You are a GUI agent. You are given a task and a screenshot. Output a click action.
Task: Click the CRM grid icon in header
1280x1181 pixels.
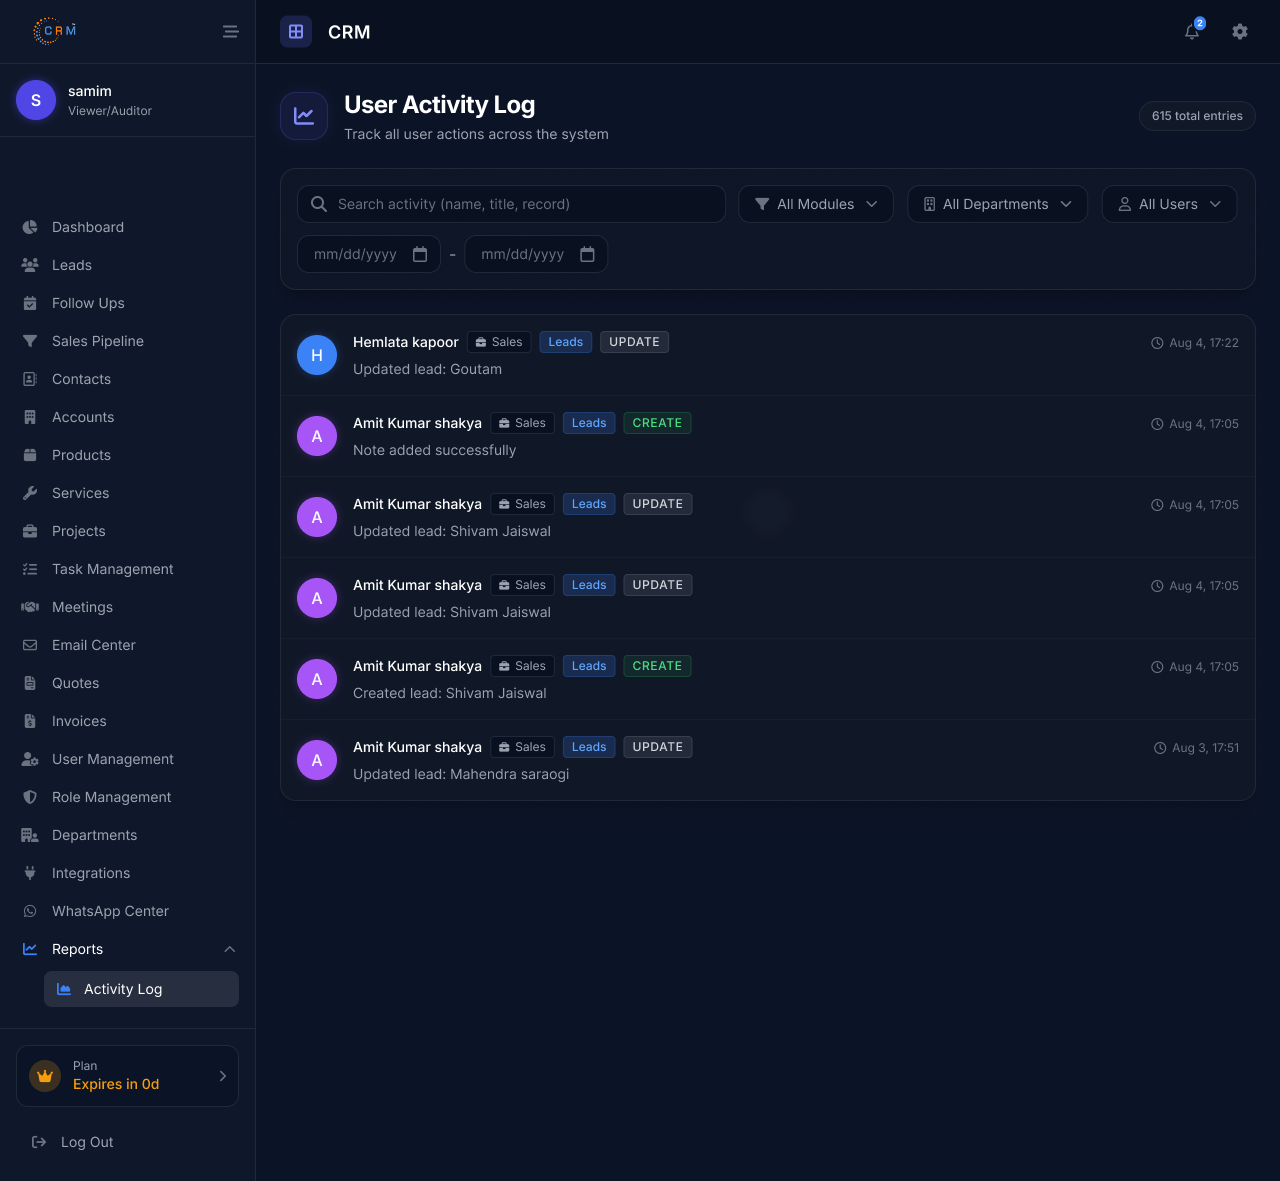[296, 32]
